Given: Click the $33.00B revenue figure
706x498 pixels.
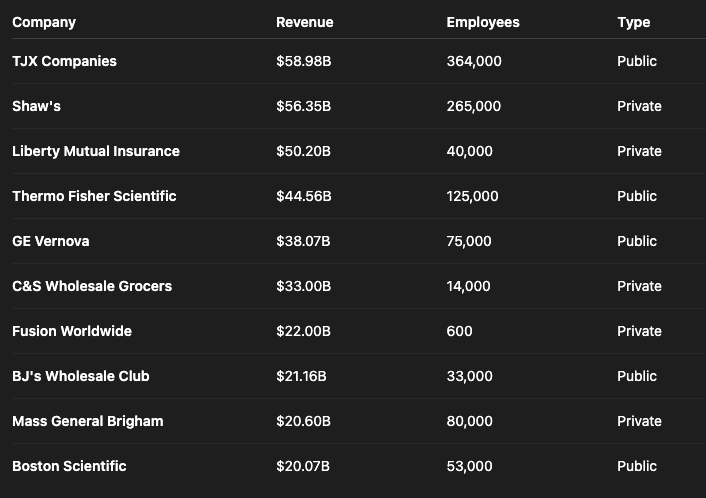Looking at the screenshot, I should (304, 286).
